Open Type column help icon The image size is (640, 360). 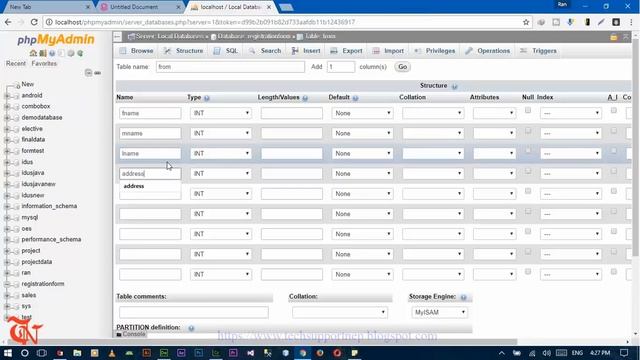click(x=207, y=98)
